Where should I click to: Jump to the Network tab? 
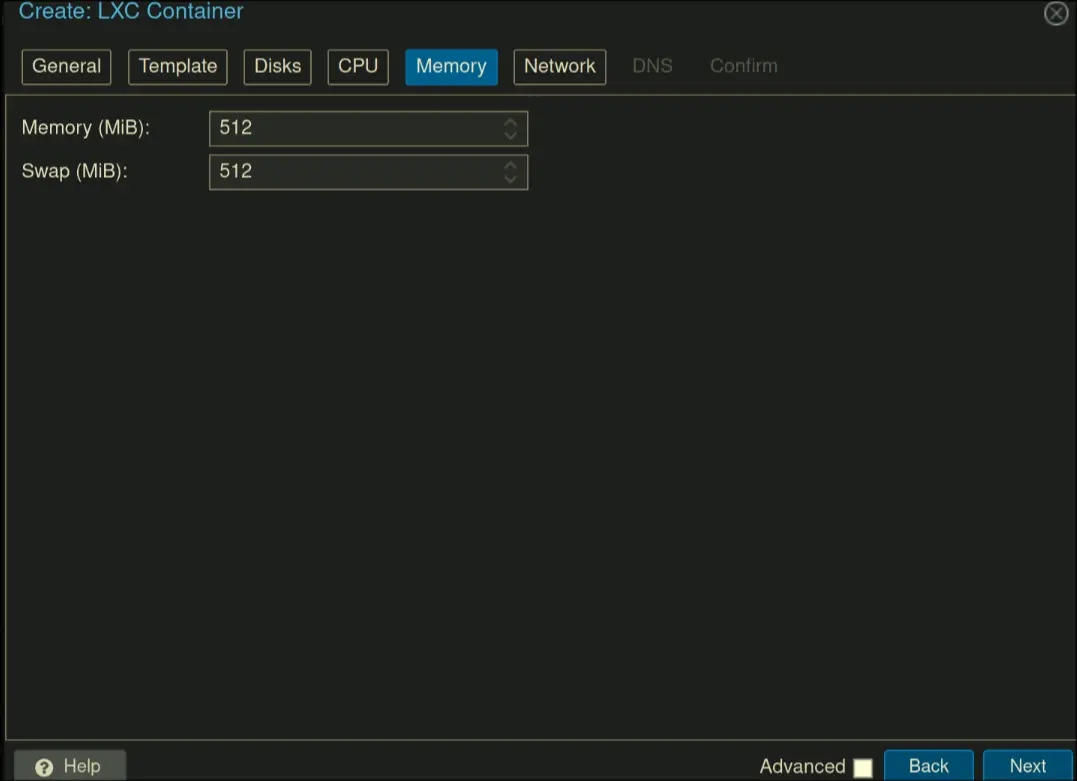559,66
